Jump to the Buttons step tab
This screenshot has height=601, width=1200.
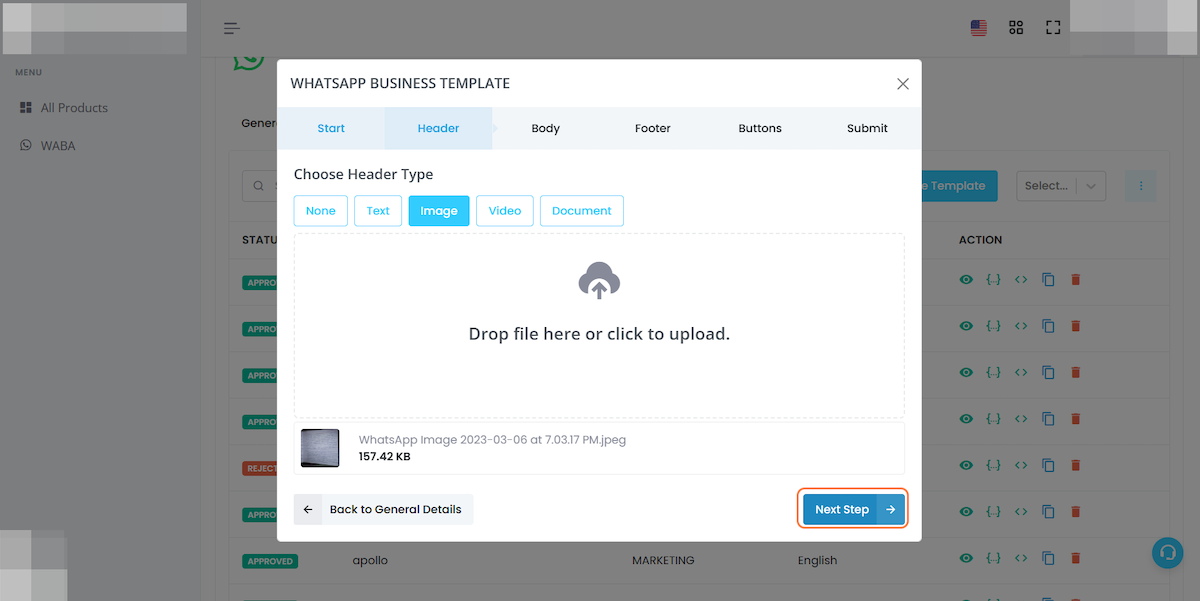(760, 128)
